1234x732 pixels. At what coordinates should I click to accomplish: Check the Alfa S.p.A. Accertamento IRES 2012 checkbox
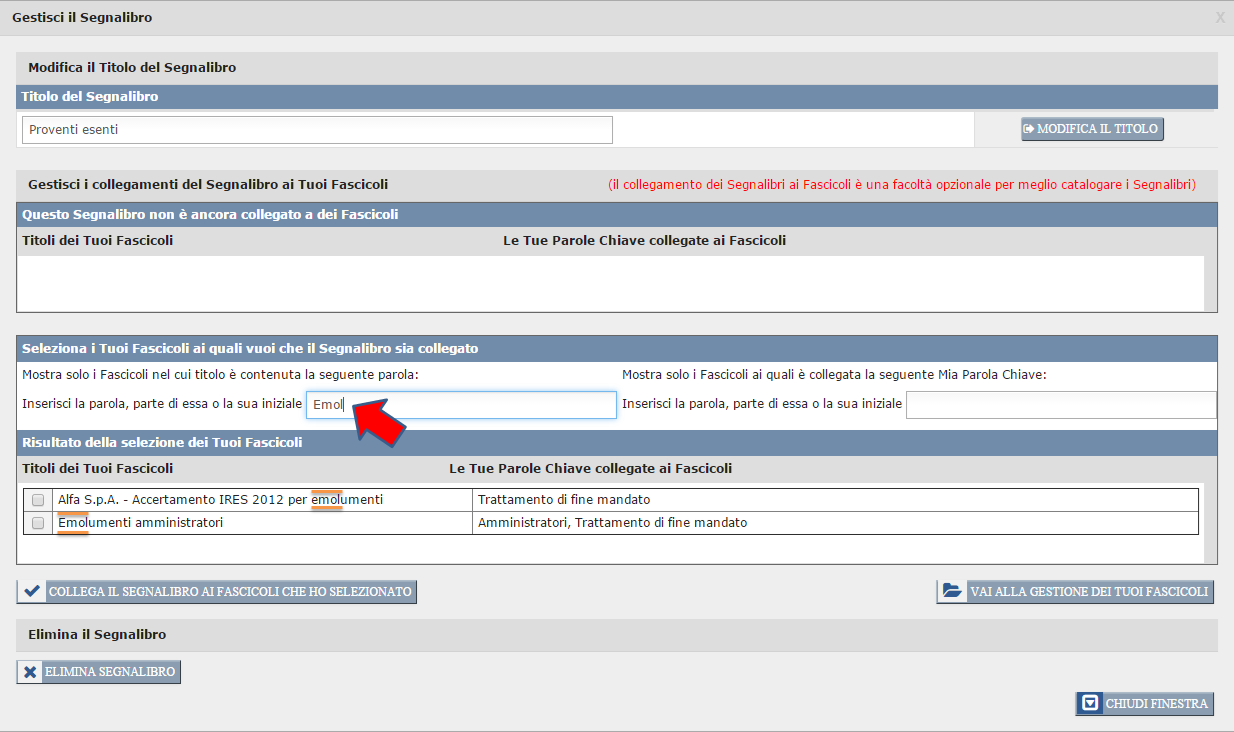[x=38, y=499]
